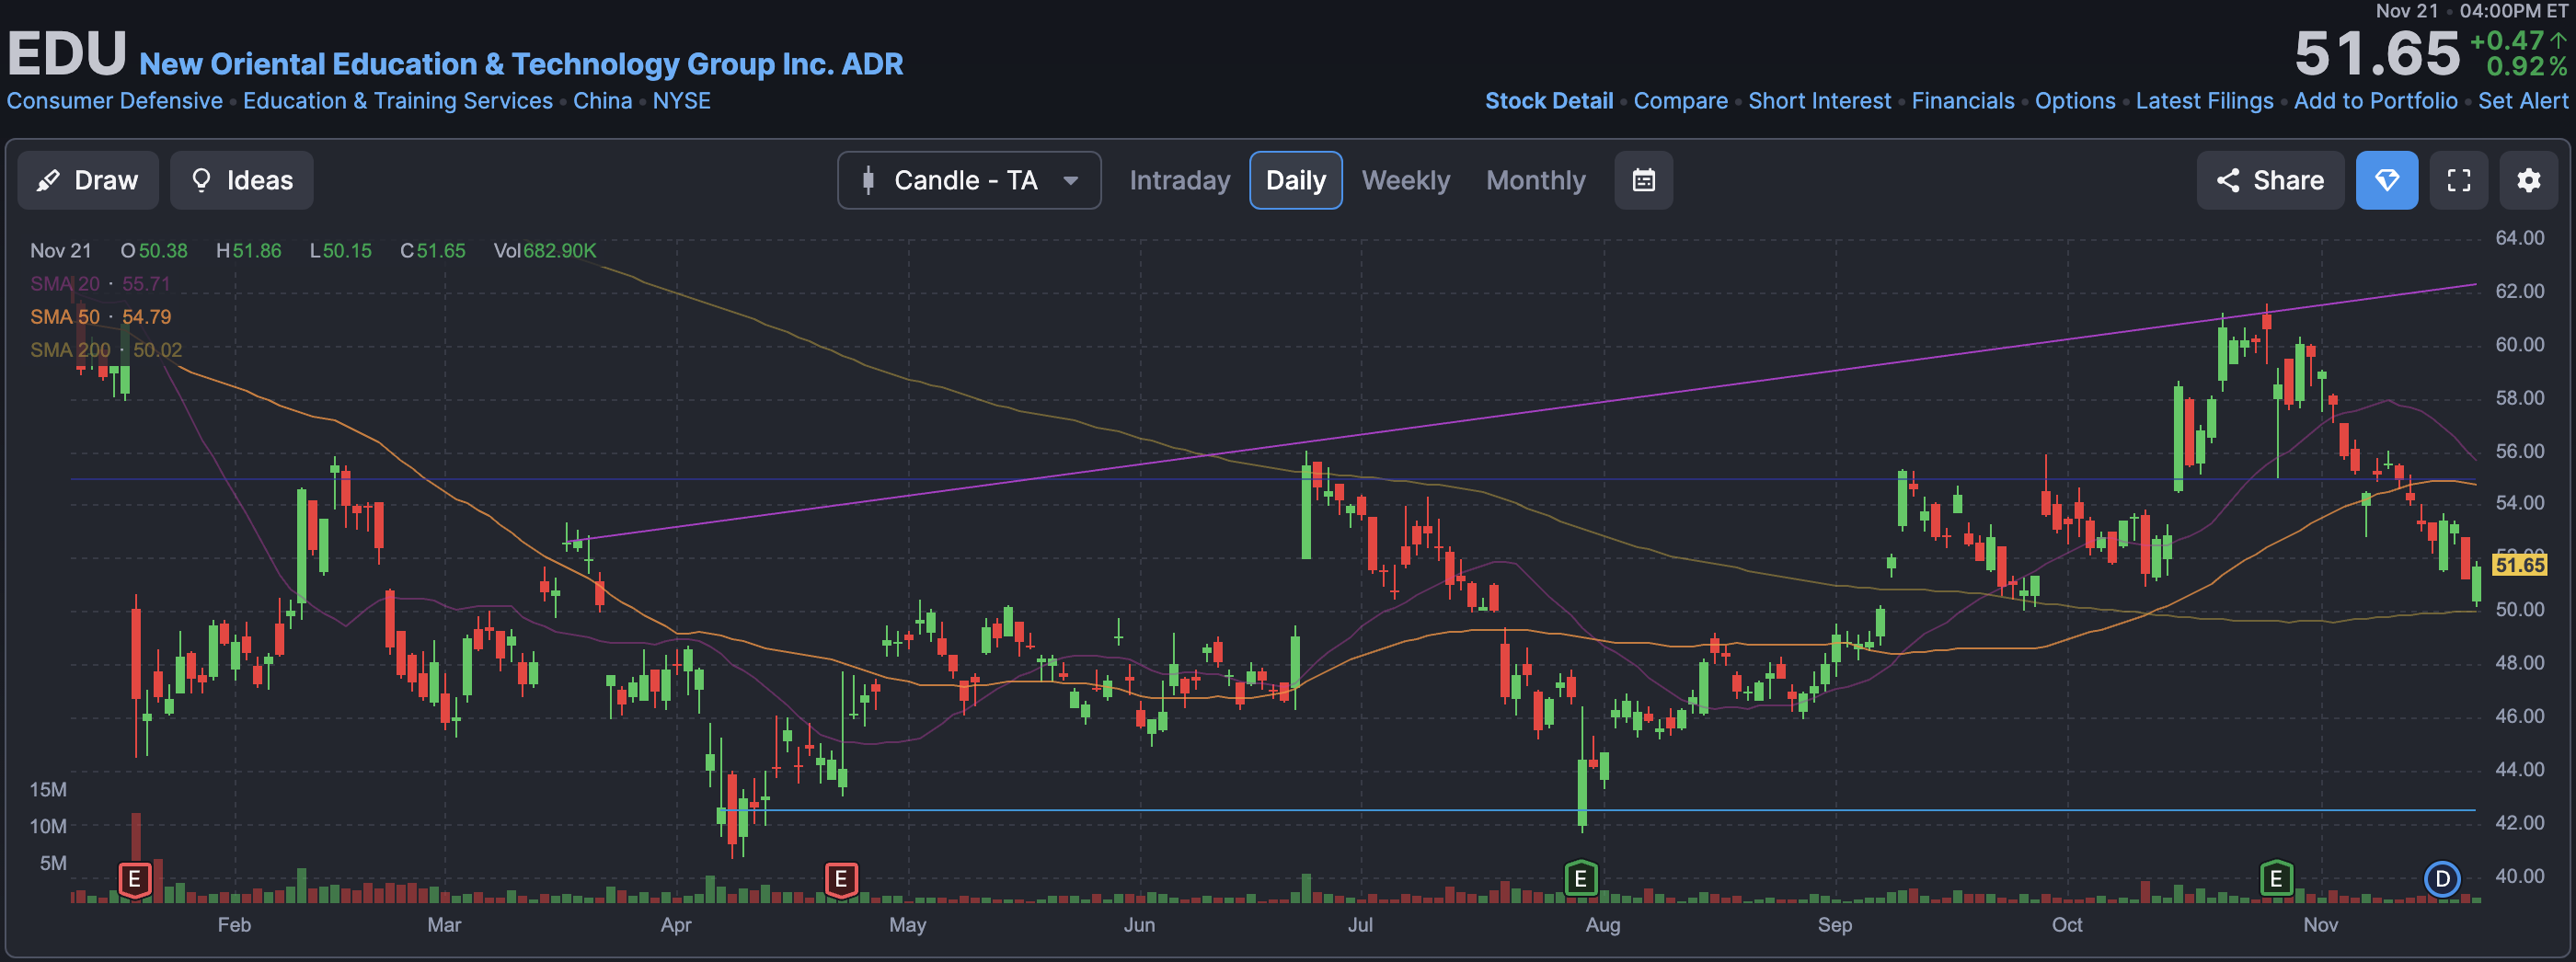The width and height of the screenshot is (2576, 962).
Task: Open Education & Training Services industry link
Action: 397,101
